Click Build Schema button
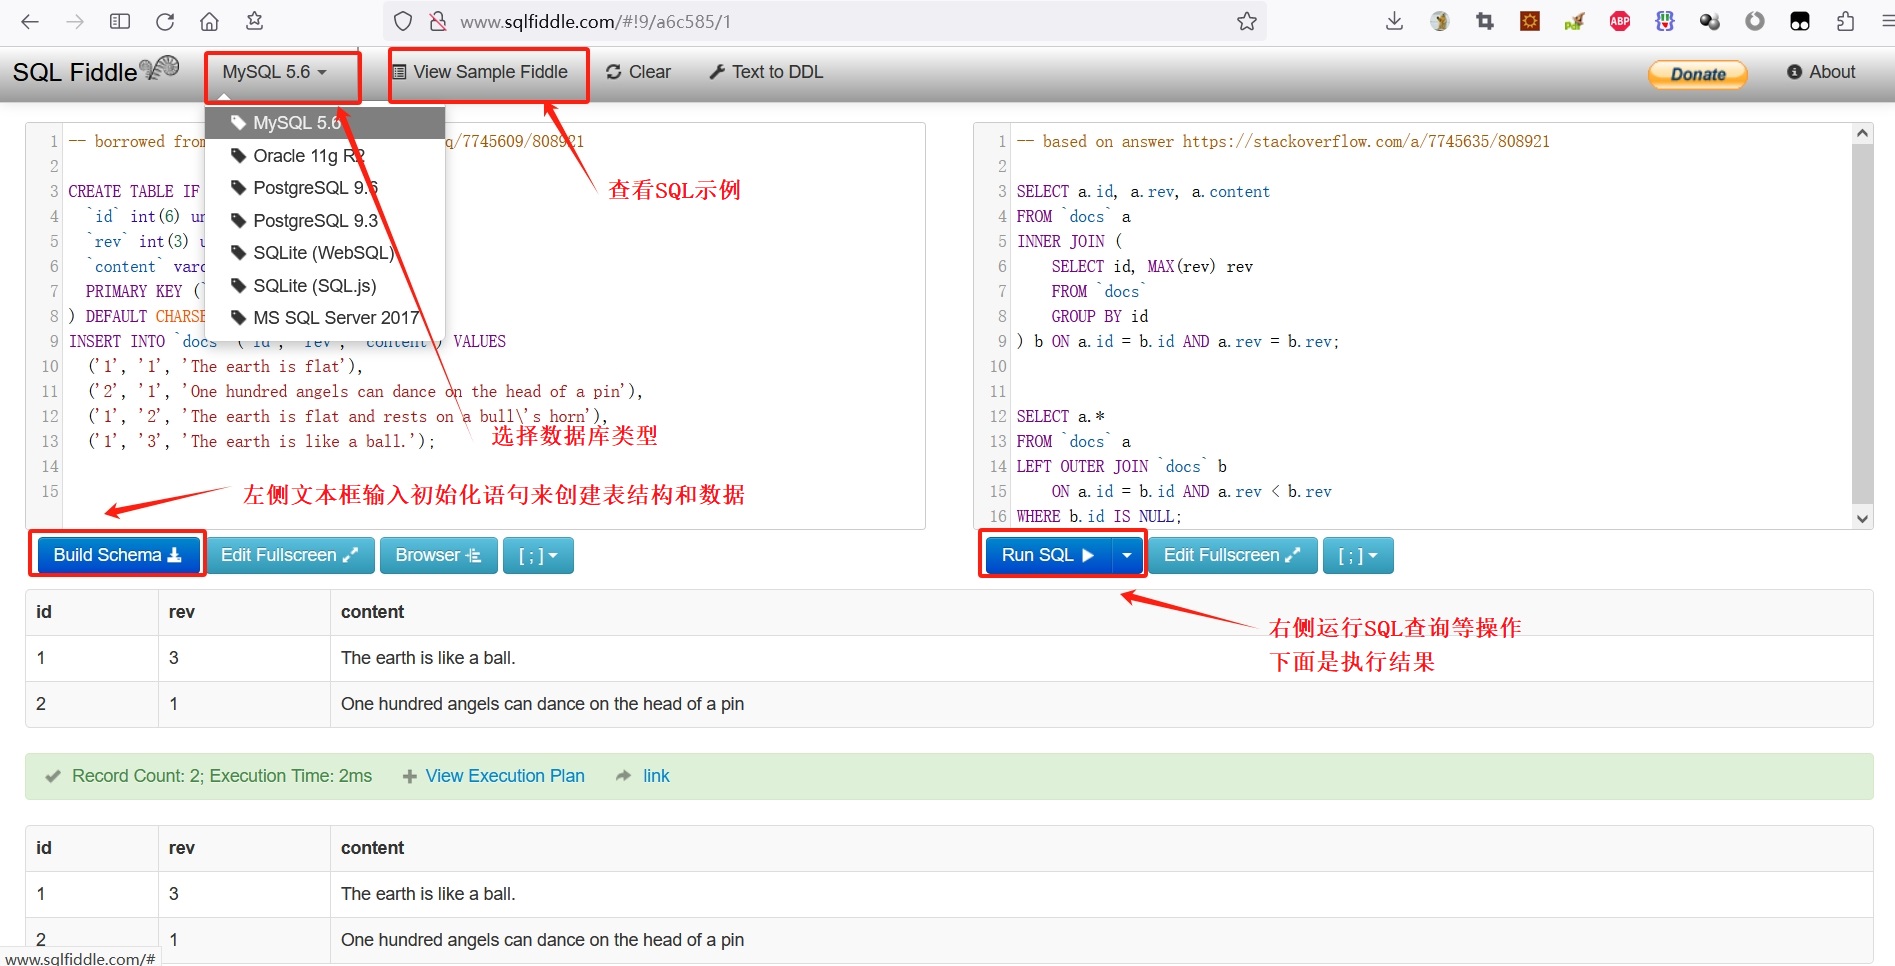The image size is (1895, 966). click(x=117, y=555)
